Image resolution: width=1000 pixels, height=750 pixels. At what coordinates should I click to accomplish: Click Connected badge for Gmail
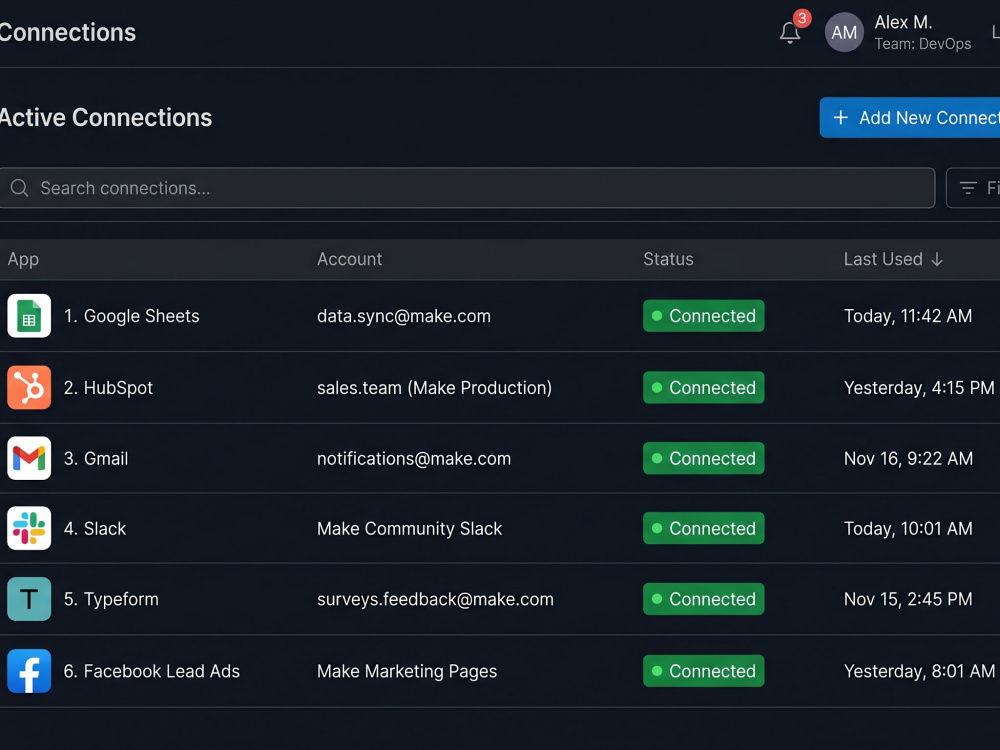703,458
